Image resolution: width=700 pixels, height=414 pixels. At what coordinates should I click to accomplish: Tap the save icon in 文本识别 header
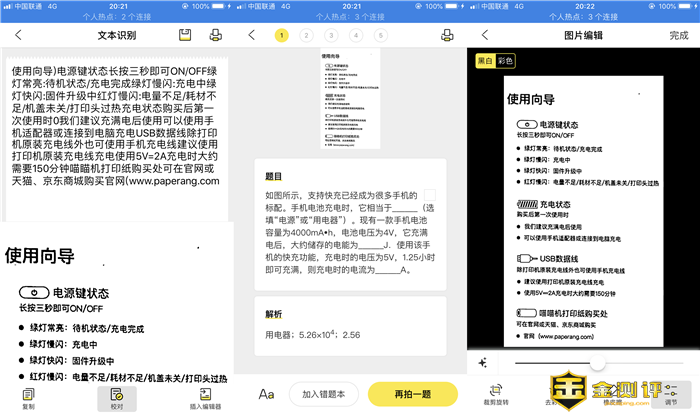pos(185,35)
